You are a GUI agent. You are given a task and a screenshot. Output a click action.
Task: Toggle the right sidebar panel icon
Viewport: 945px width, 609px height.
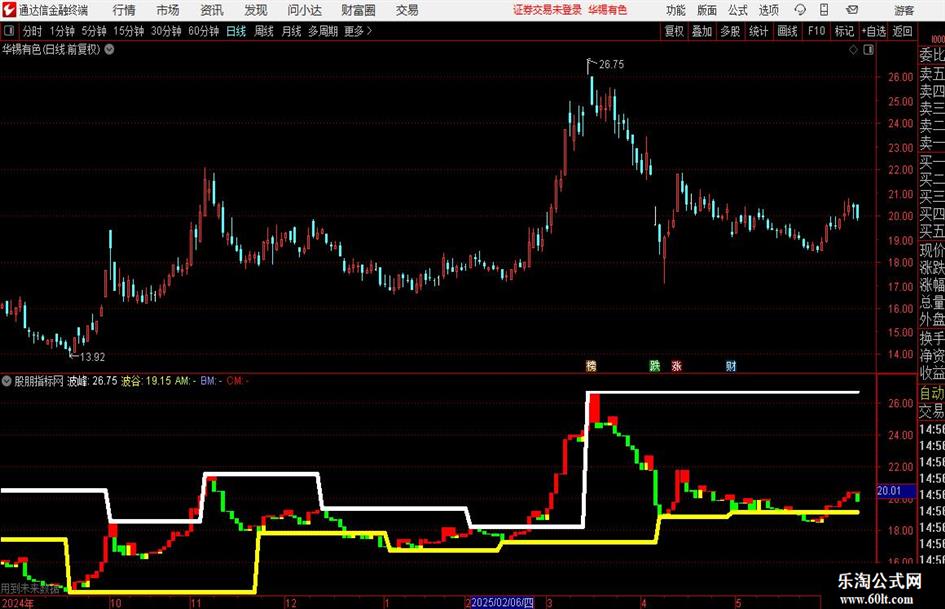868,50
